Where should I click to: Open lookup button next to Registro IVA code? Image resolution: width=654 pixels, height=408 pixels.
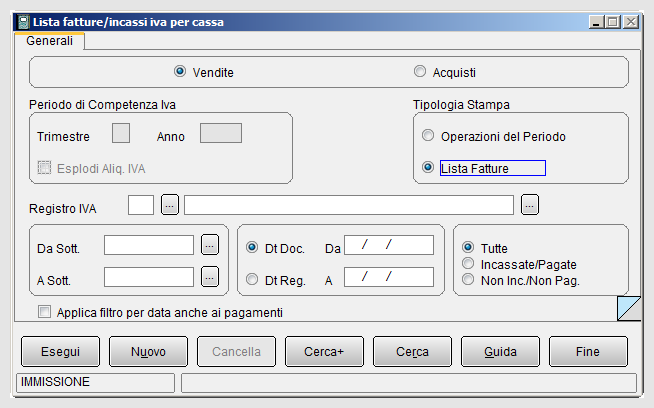(170, 205)
